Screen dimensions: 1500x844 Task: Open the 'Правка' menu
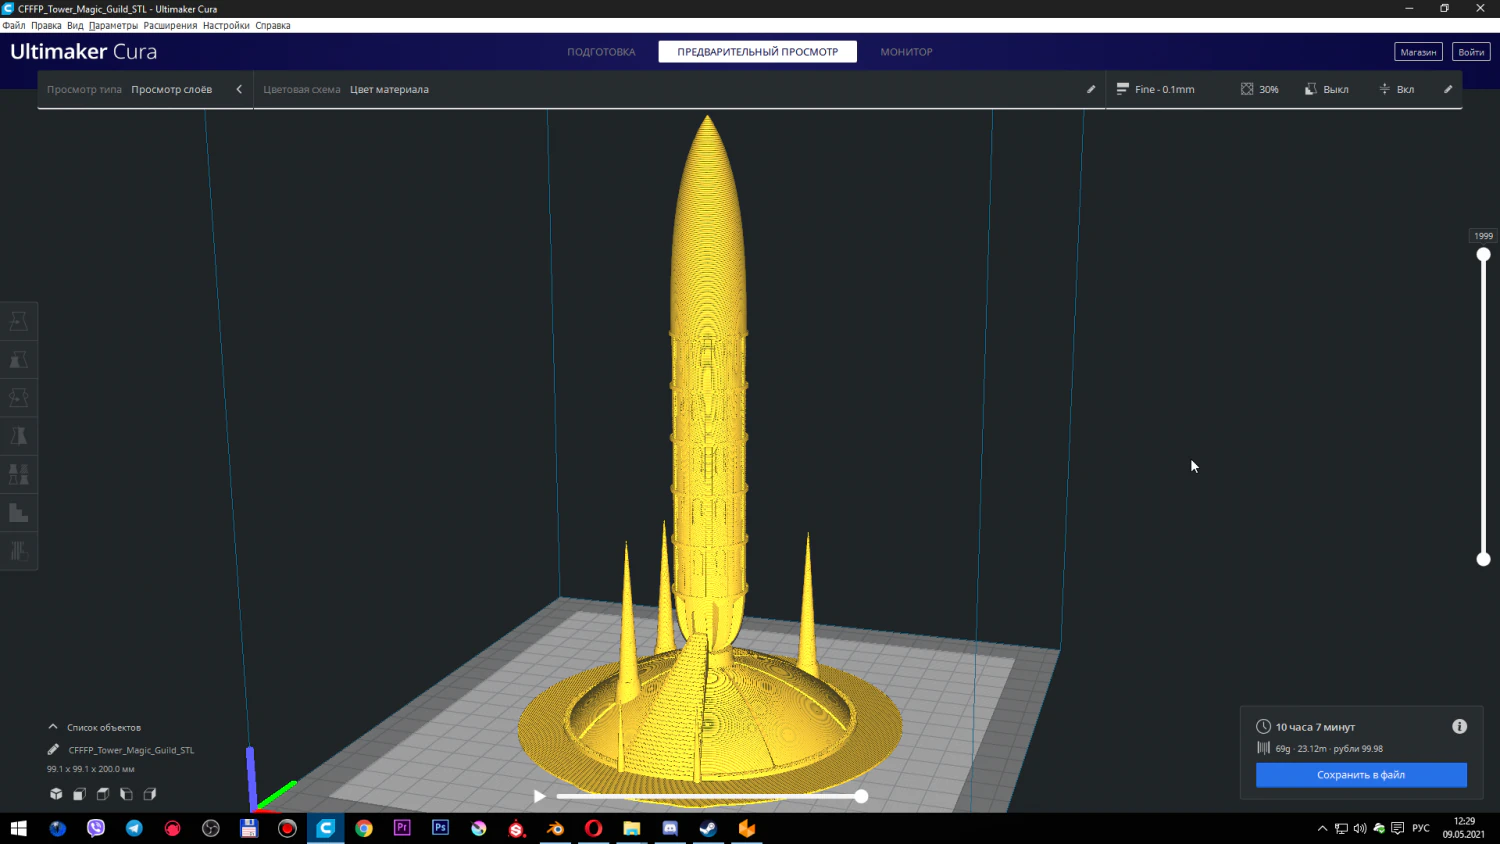(46, 25)
